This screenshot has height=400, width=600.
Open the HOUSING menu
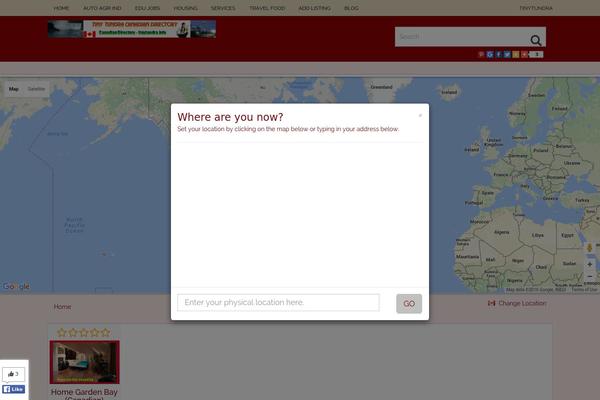click(x=186, y=8)
